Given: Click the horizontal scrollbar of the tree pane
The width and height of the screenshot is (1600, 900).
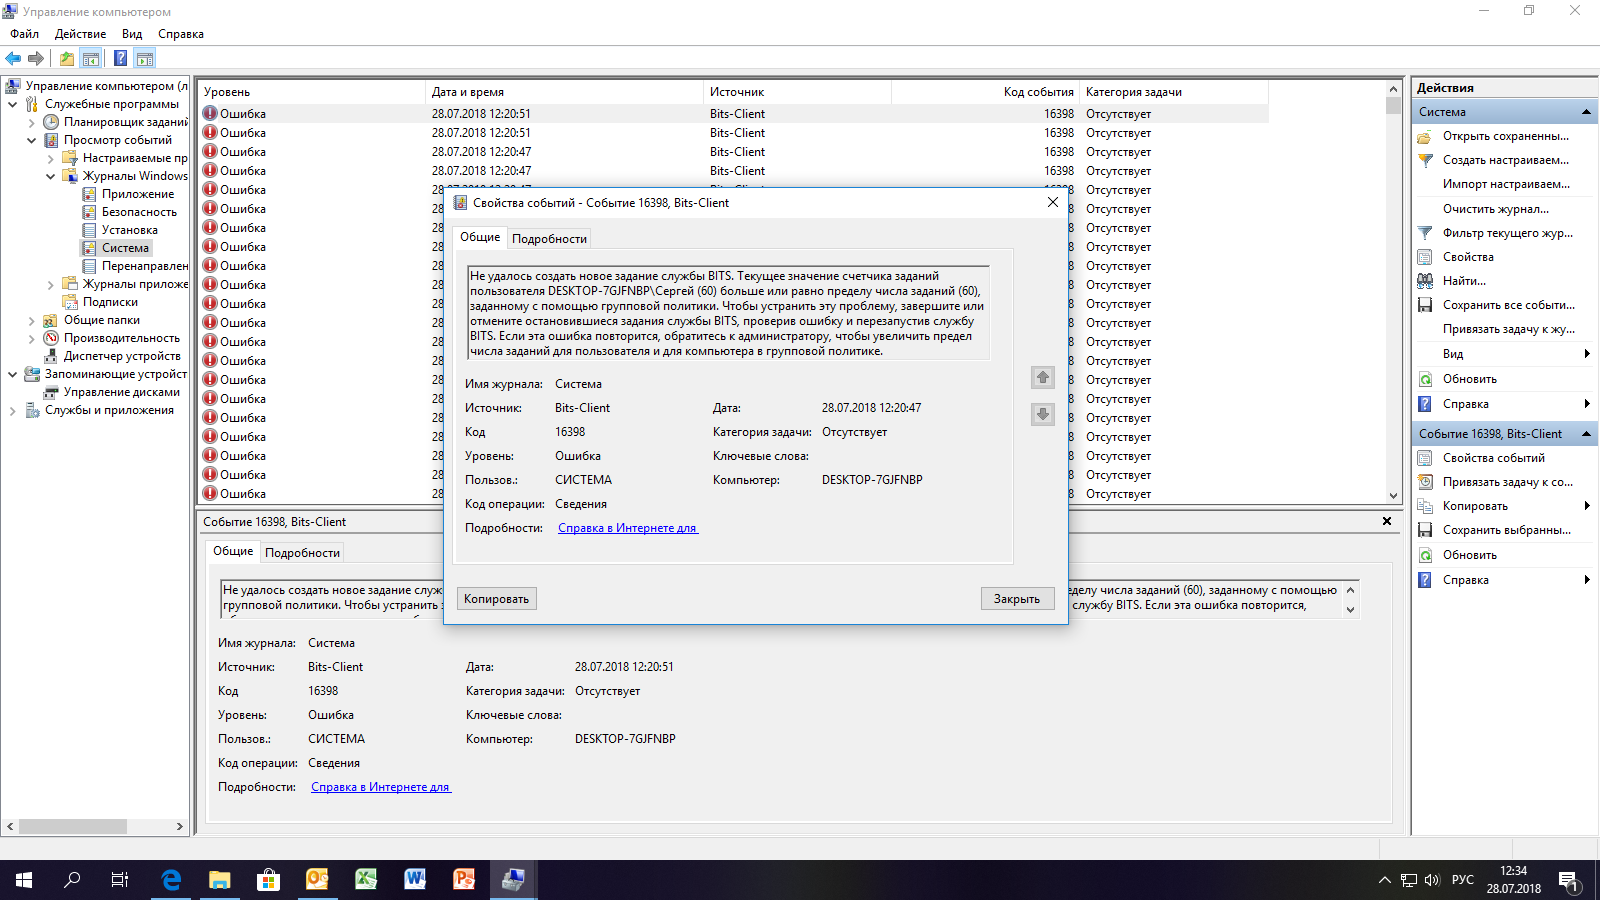Looking at the screenshot, I should (95, 826).
